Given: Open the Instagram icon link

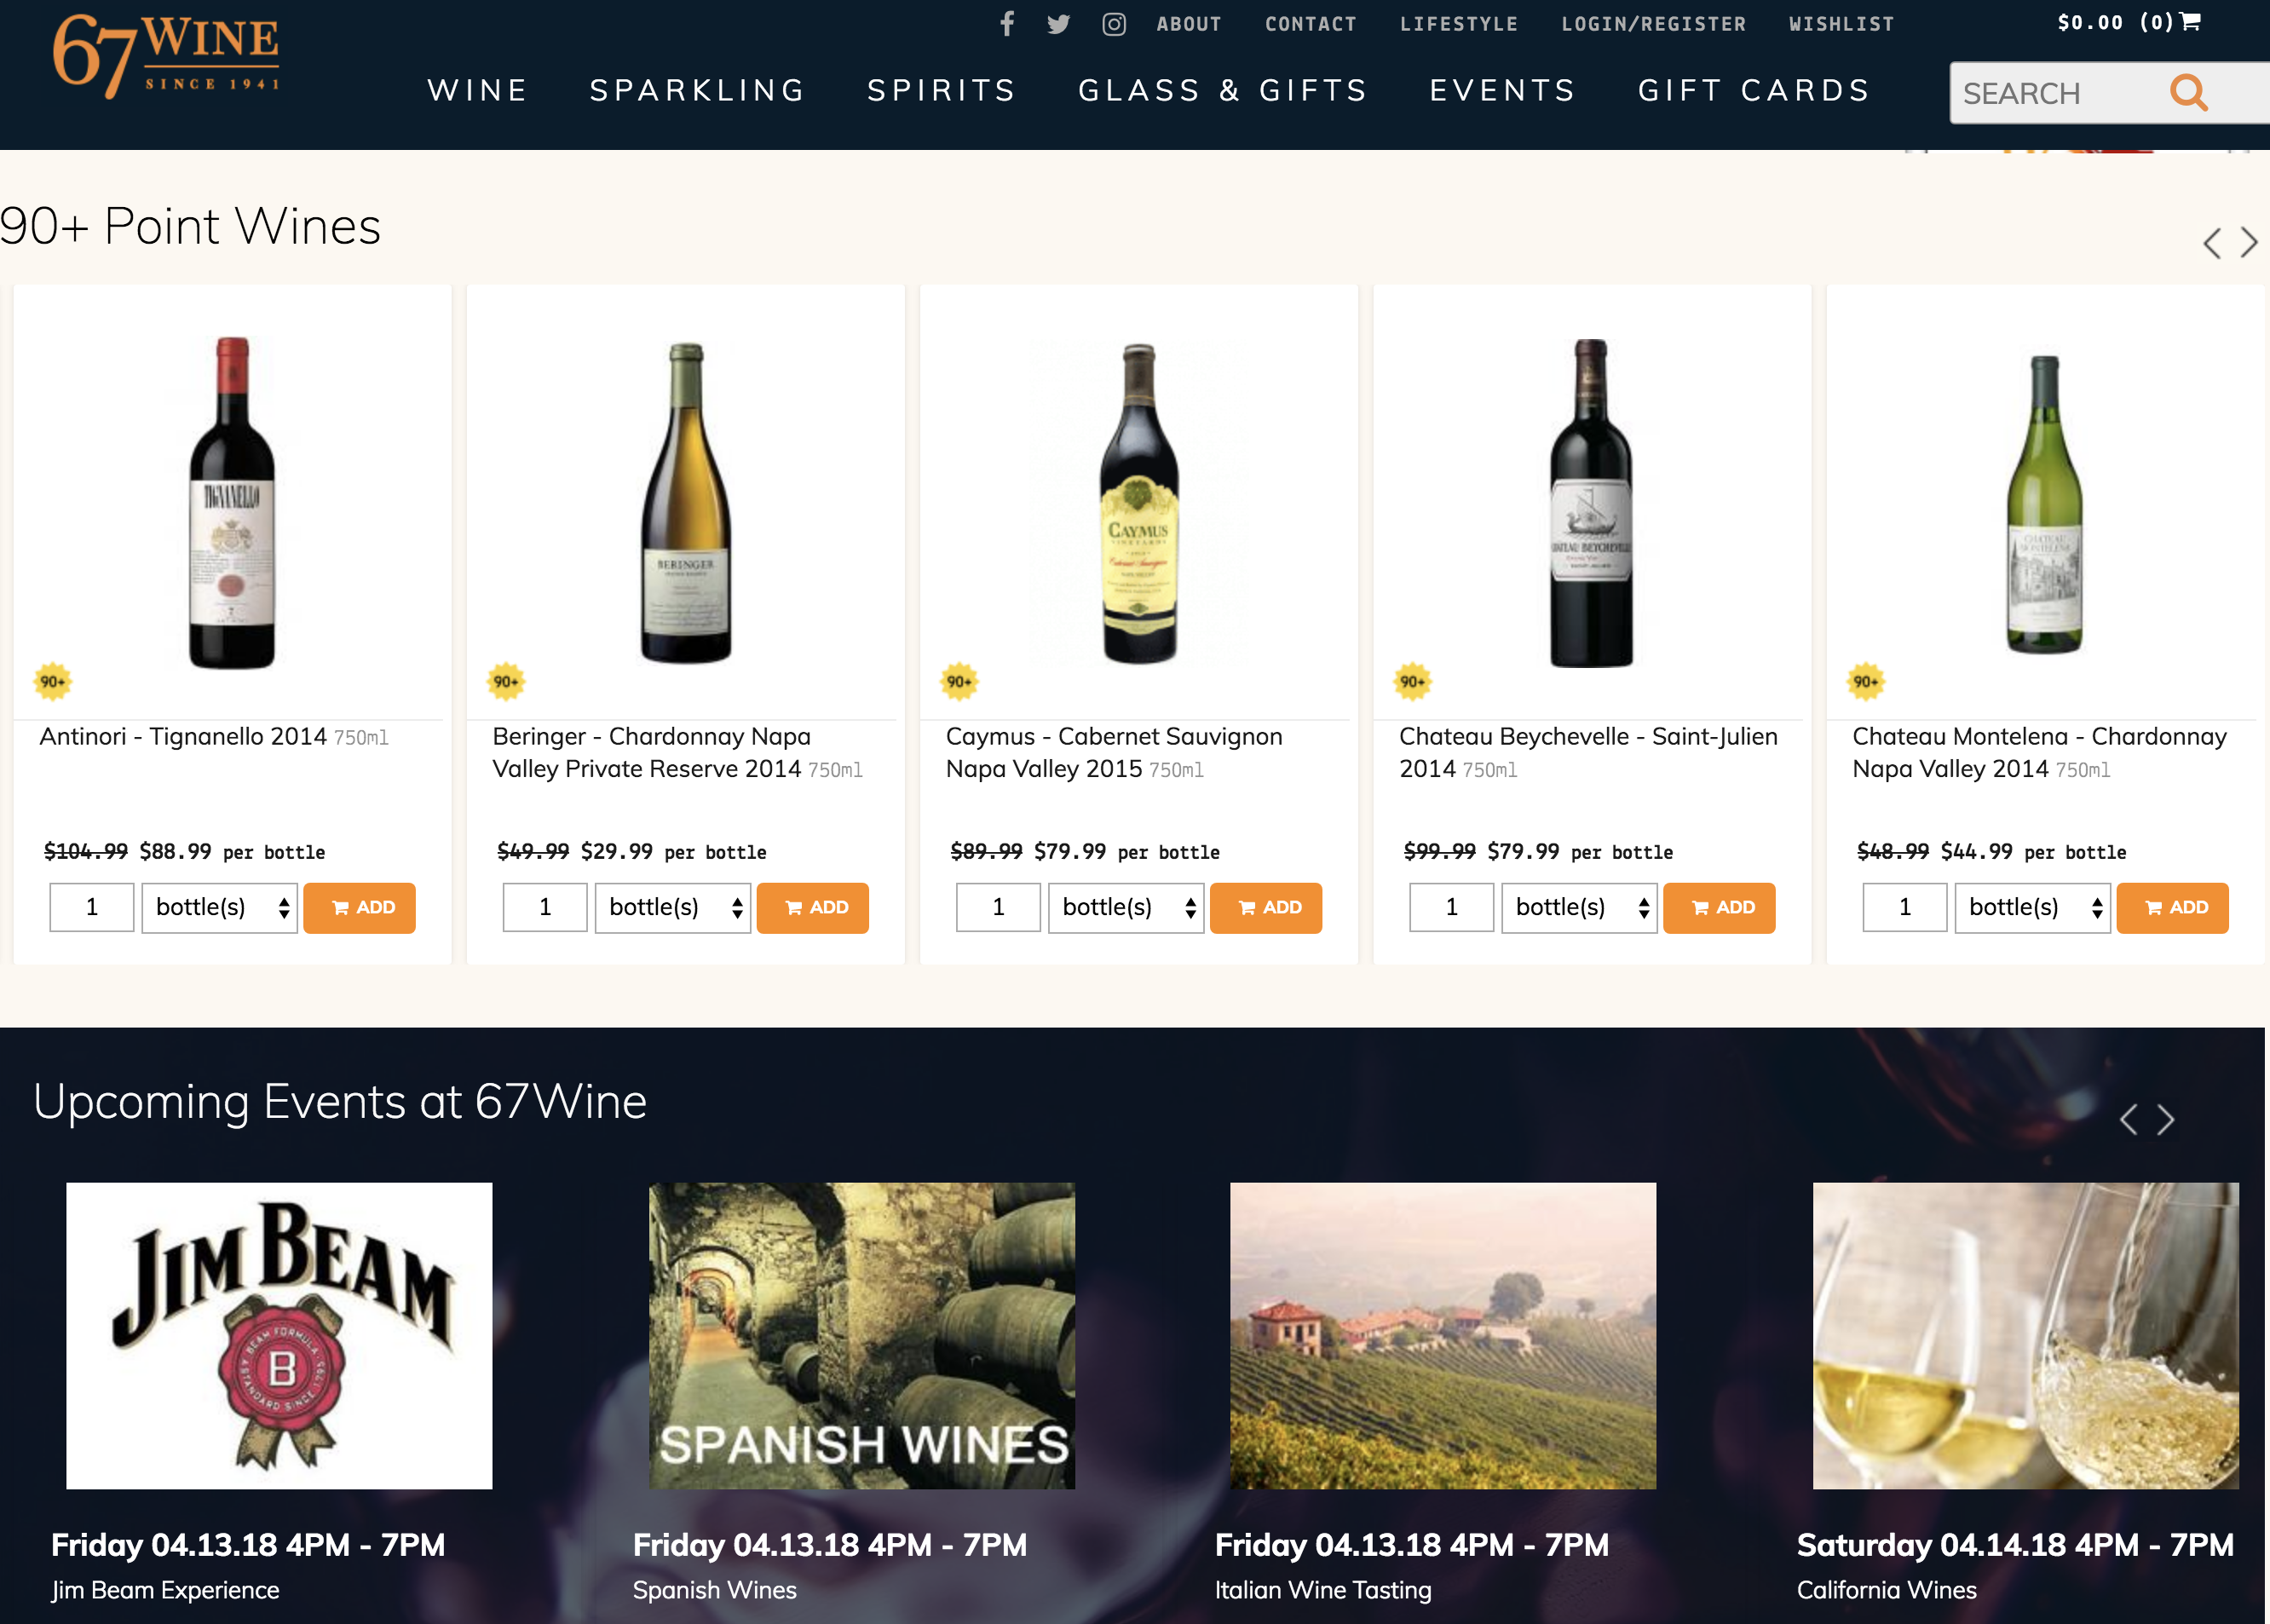Looking at the screenshot, I should (x=1113, y=24).
